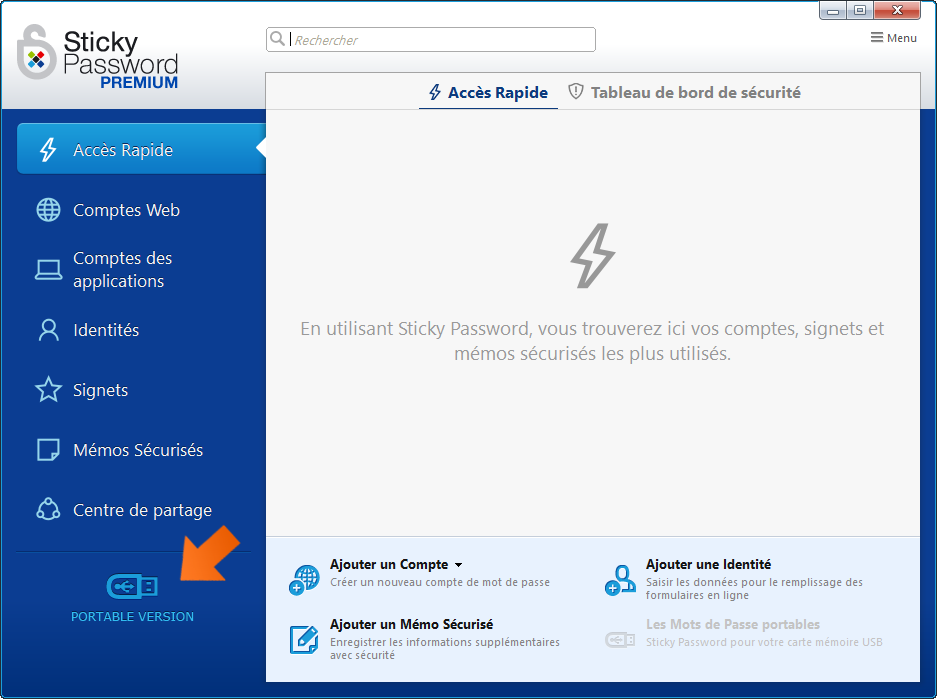Focus the Rechercher search field

click(430, 39)
